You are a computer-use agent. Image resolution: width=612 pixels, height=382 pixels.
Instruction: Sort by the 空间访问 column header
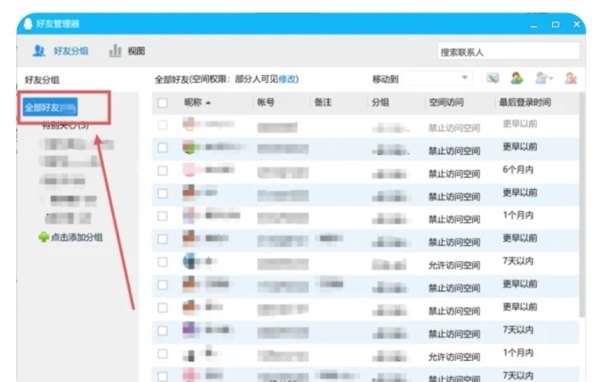point(446,102)
